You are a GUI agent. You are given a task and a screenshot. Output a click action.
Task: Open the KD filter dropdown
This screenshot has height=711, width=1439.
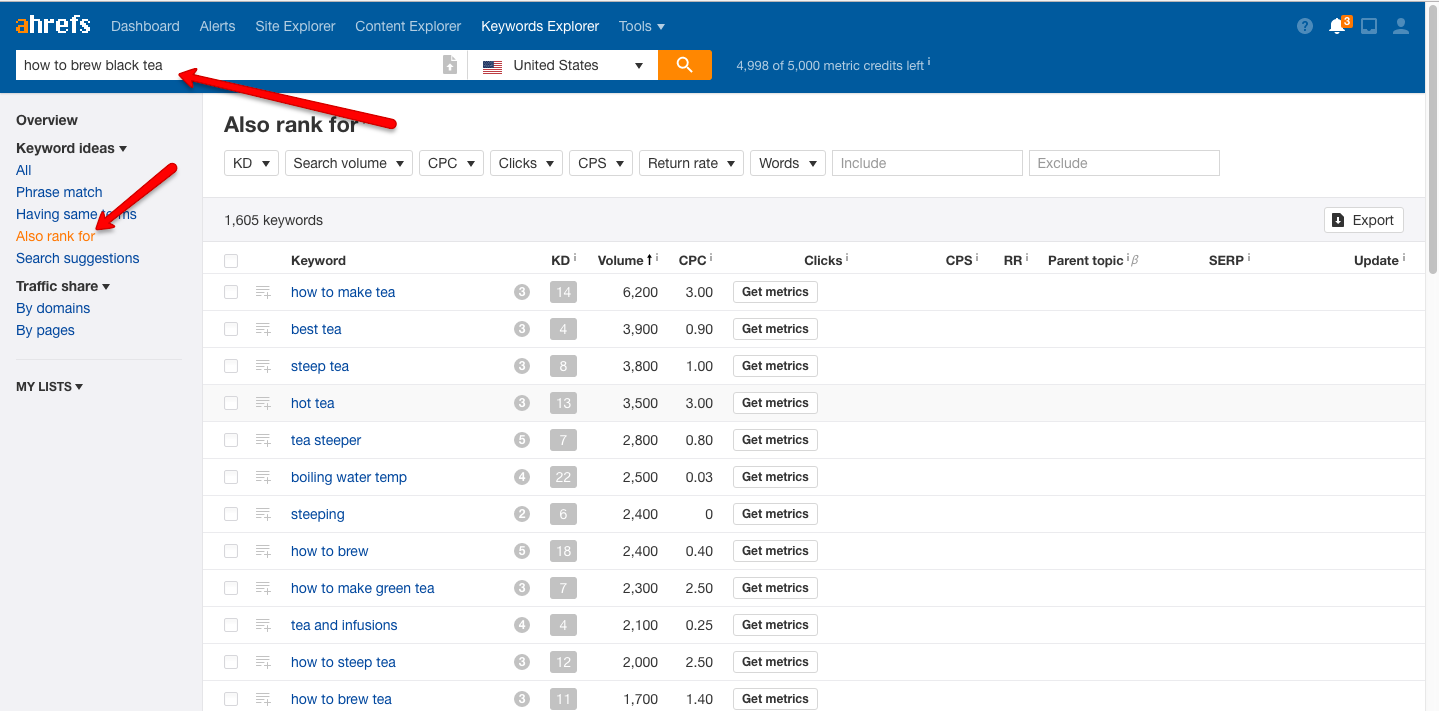tap(251, 163)
